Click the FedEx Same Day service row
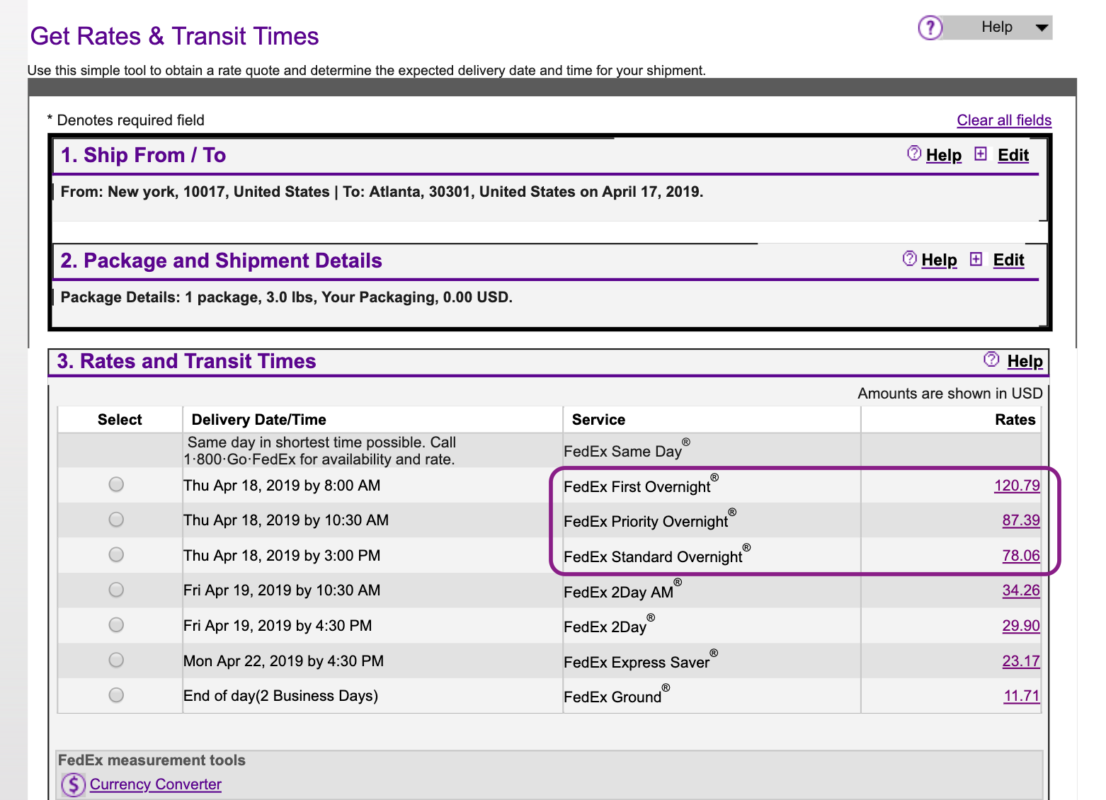This screenshot has height=800, width=1106. tap(620, 449)
